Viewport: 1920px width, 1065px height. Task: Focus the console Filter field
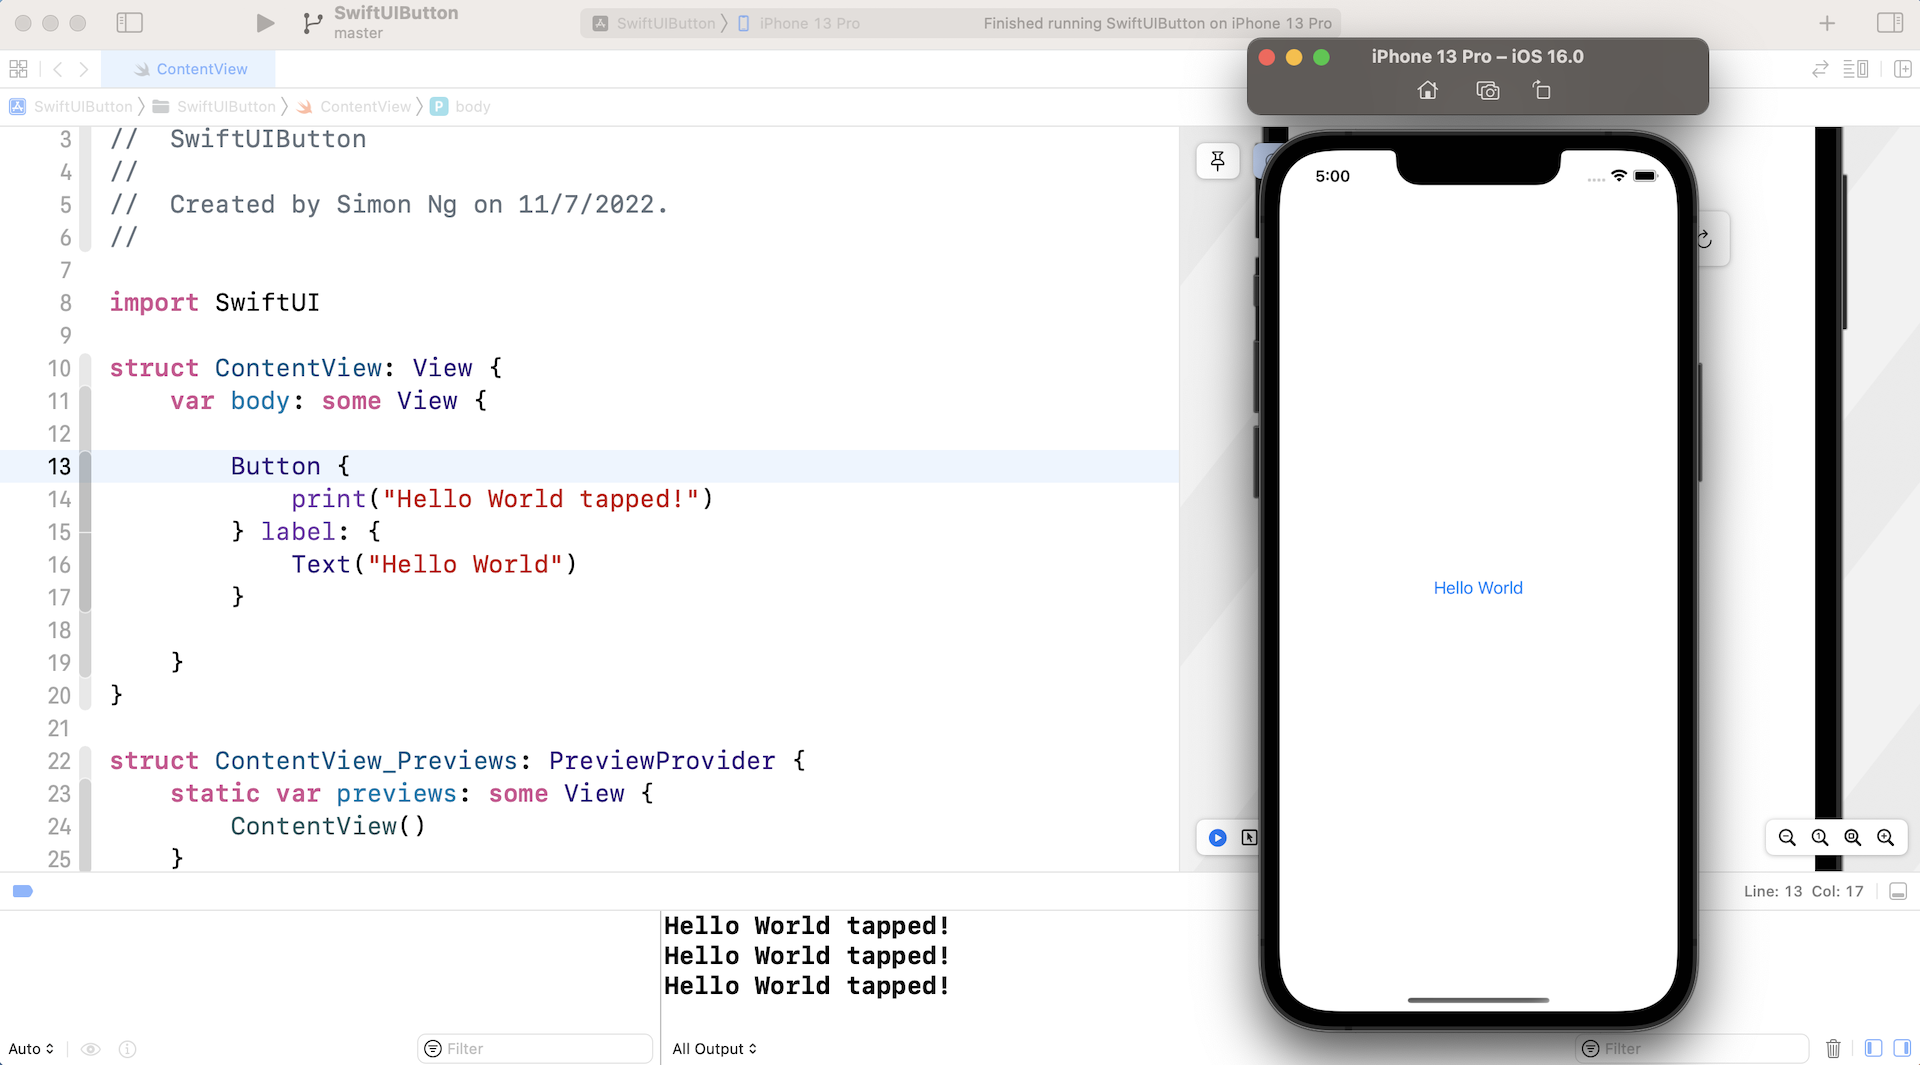(x=1692, y=1049)
